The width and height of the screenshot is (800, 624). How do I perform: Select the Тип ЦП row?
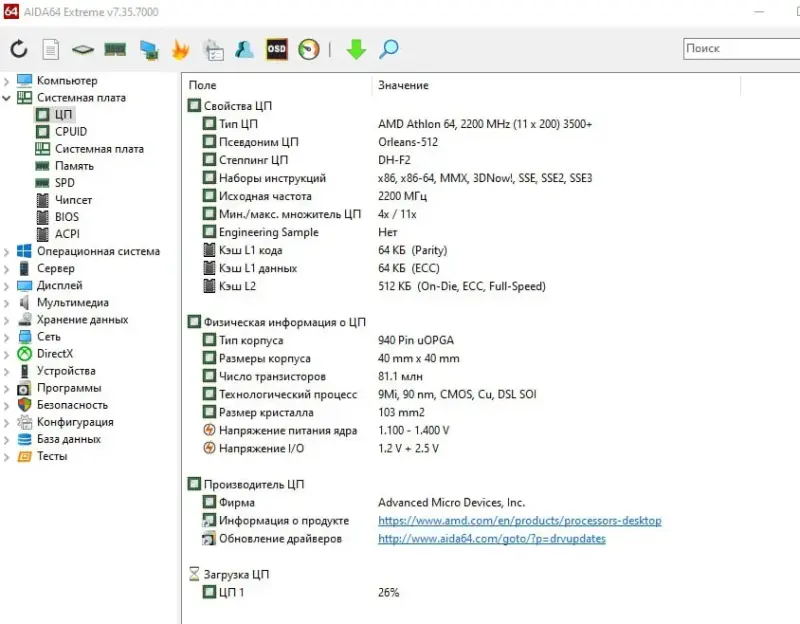click(x=237, y=124)
